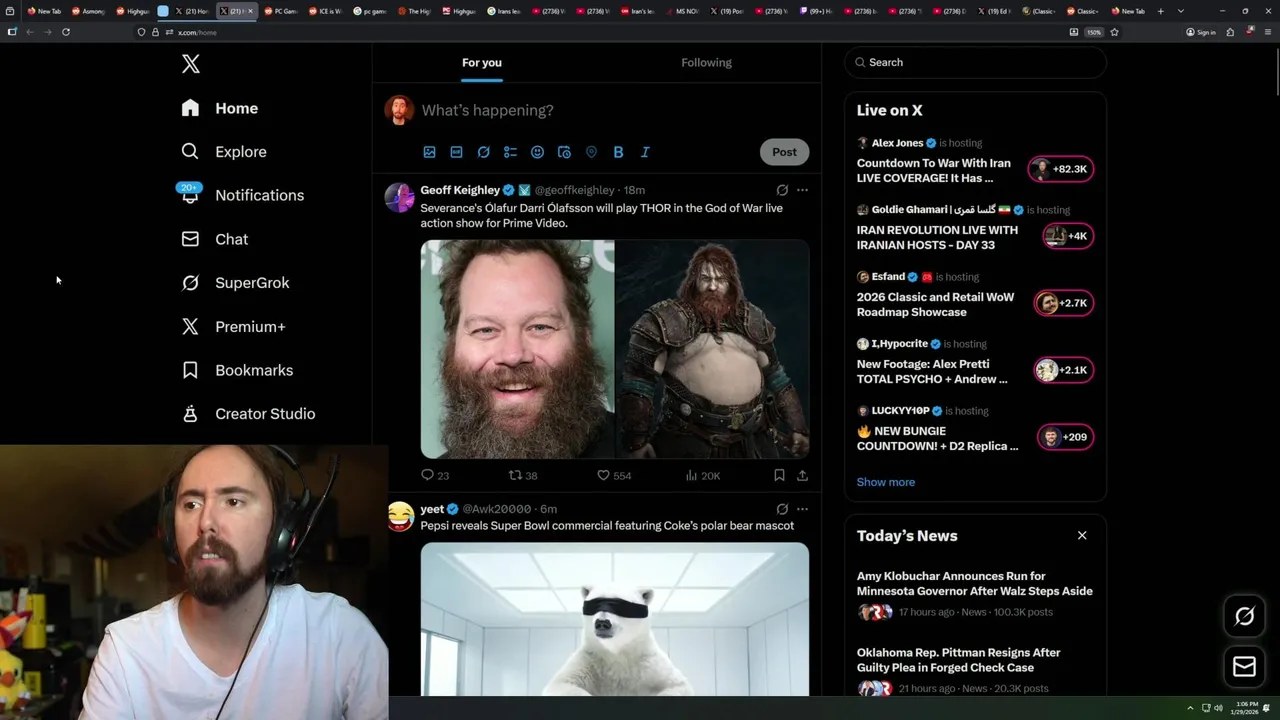The height and width of the screenshot is (720, 1280).
Task: Like Geoff Keighley's post
Action: (614, 476)
